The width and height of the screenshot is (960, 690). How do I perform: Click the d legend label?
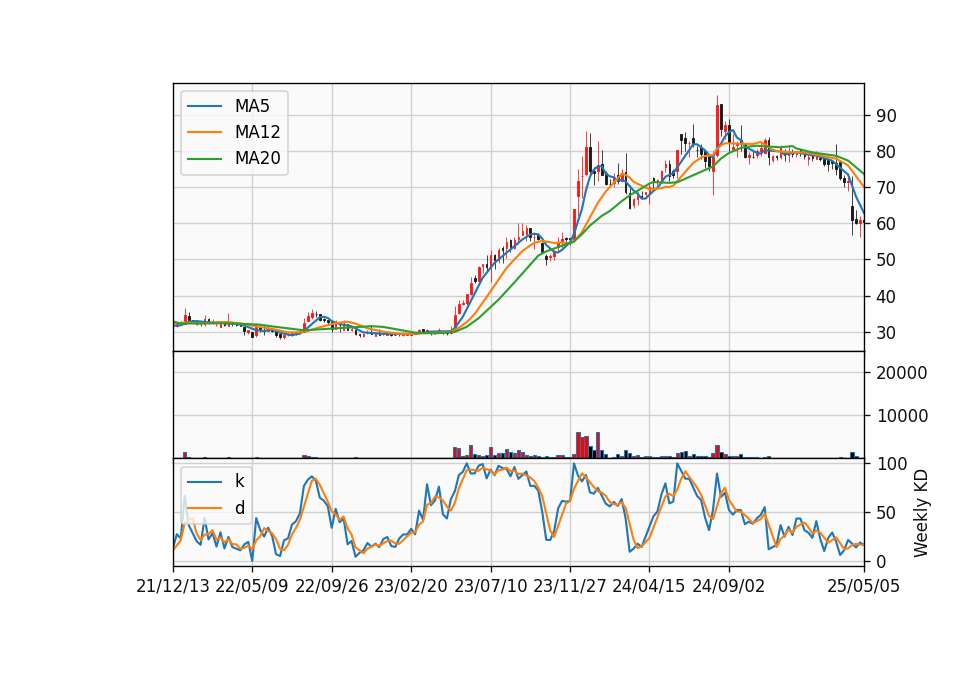[239, 508]
